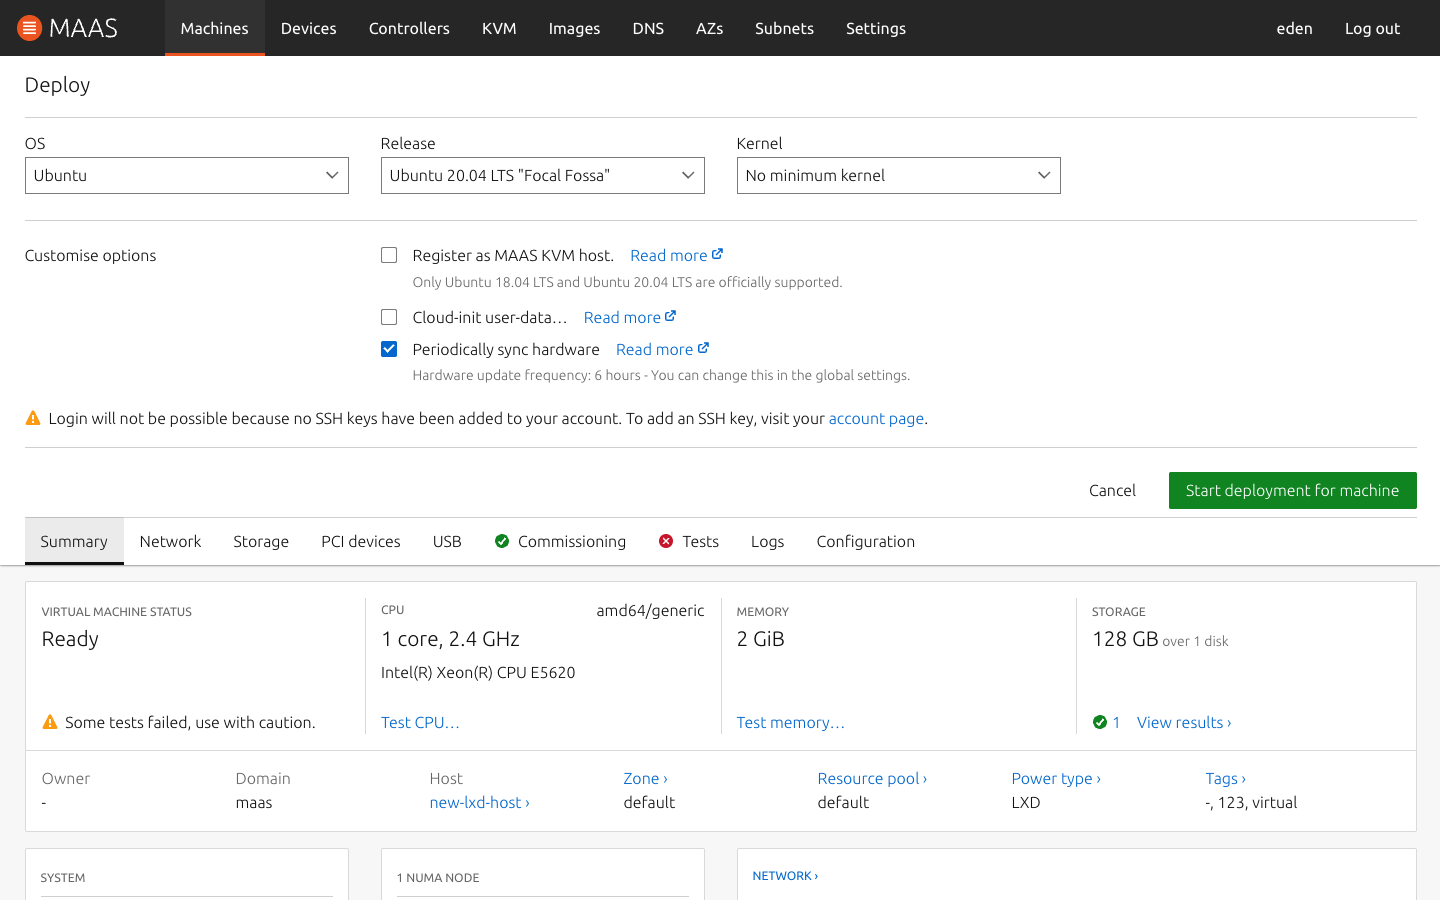Cancel the deploy form
1440x900 pixels.
[x=1112, y=490]
